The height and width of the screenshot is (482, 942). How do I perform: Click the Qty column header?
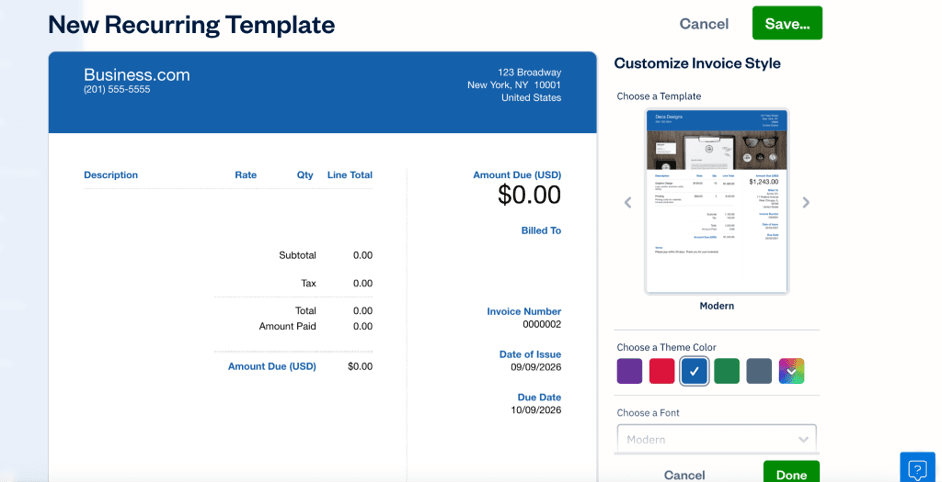[x=305, y=175]
